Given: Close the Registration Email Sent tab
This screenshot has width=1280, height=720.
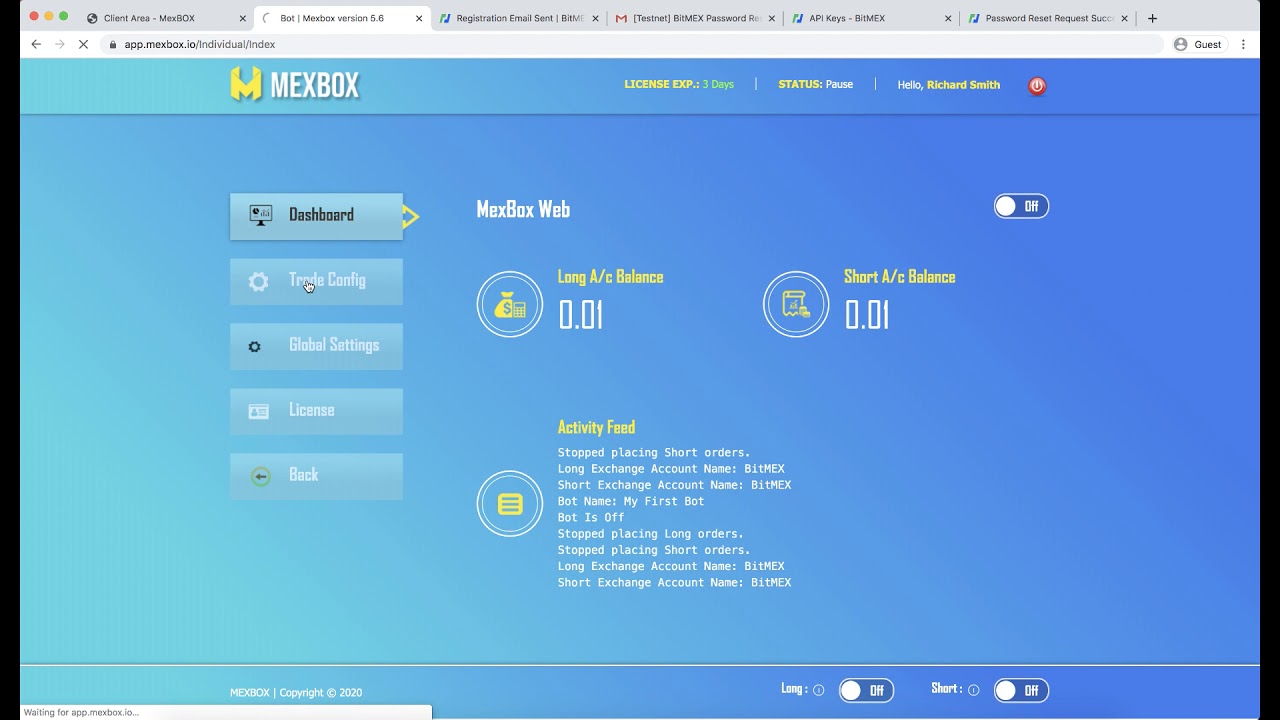Looking at the screenshot, I should click(x=595, y=18).
